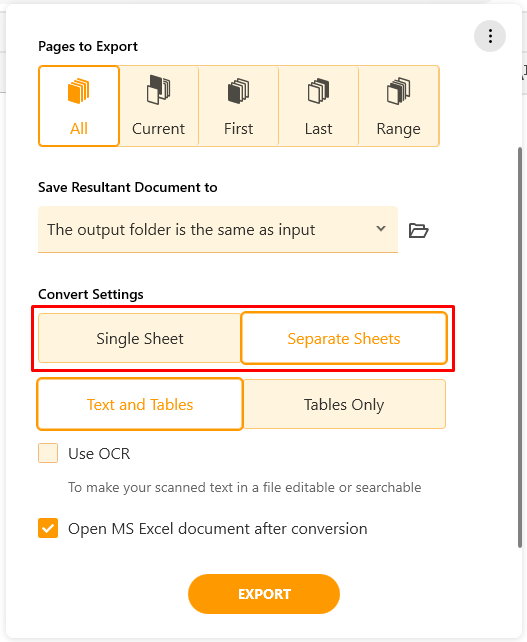Screen dimensions: 527x642
Task: Select All pages to export
Action: point(79,106)
